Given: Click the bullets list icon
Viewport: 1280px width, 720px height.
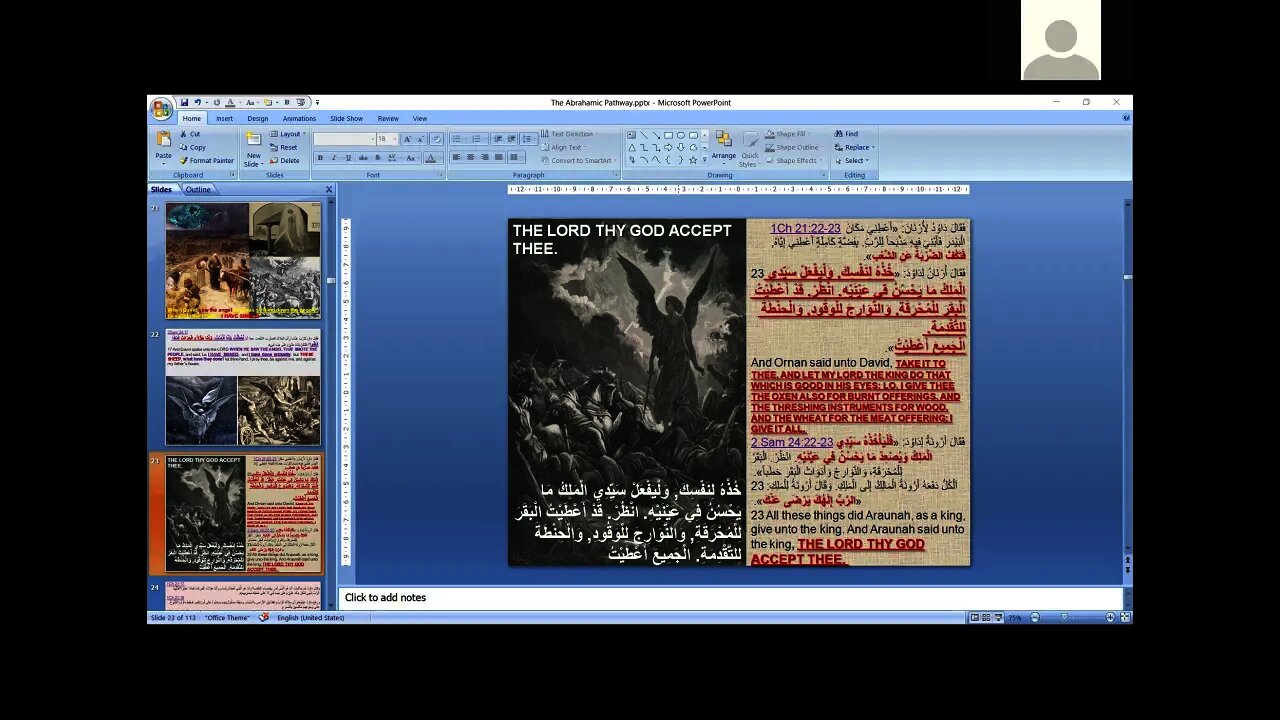Looking at the screenshot, I should coord(457,139).
